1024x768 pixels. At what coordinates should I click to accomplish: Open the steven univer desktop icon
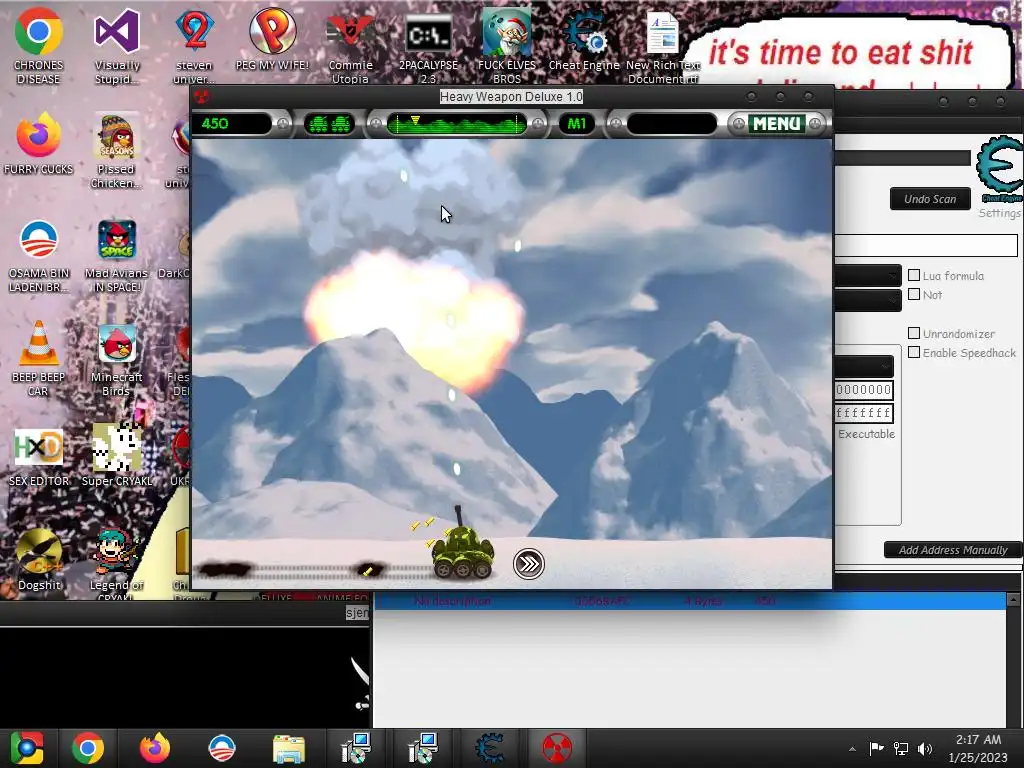click(x=194, y=46)
